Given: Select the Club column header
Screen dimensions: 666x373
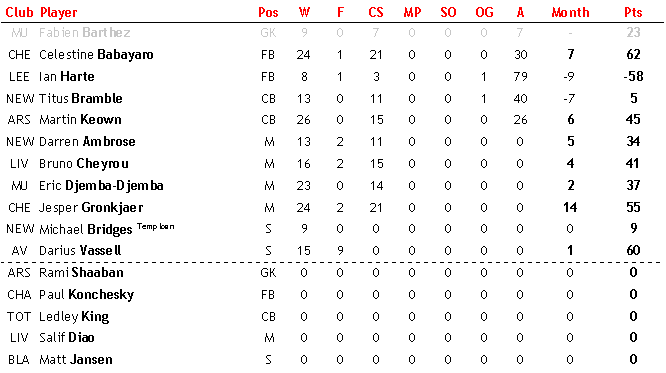Looking at the screenshot, I should tap(19, 12).
